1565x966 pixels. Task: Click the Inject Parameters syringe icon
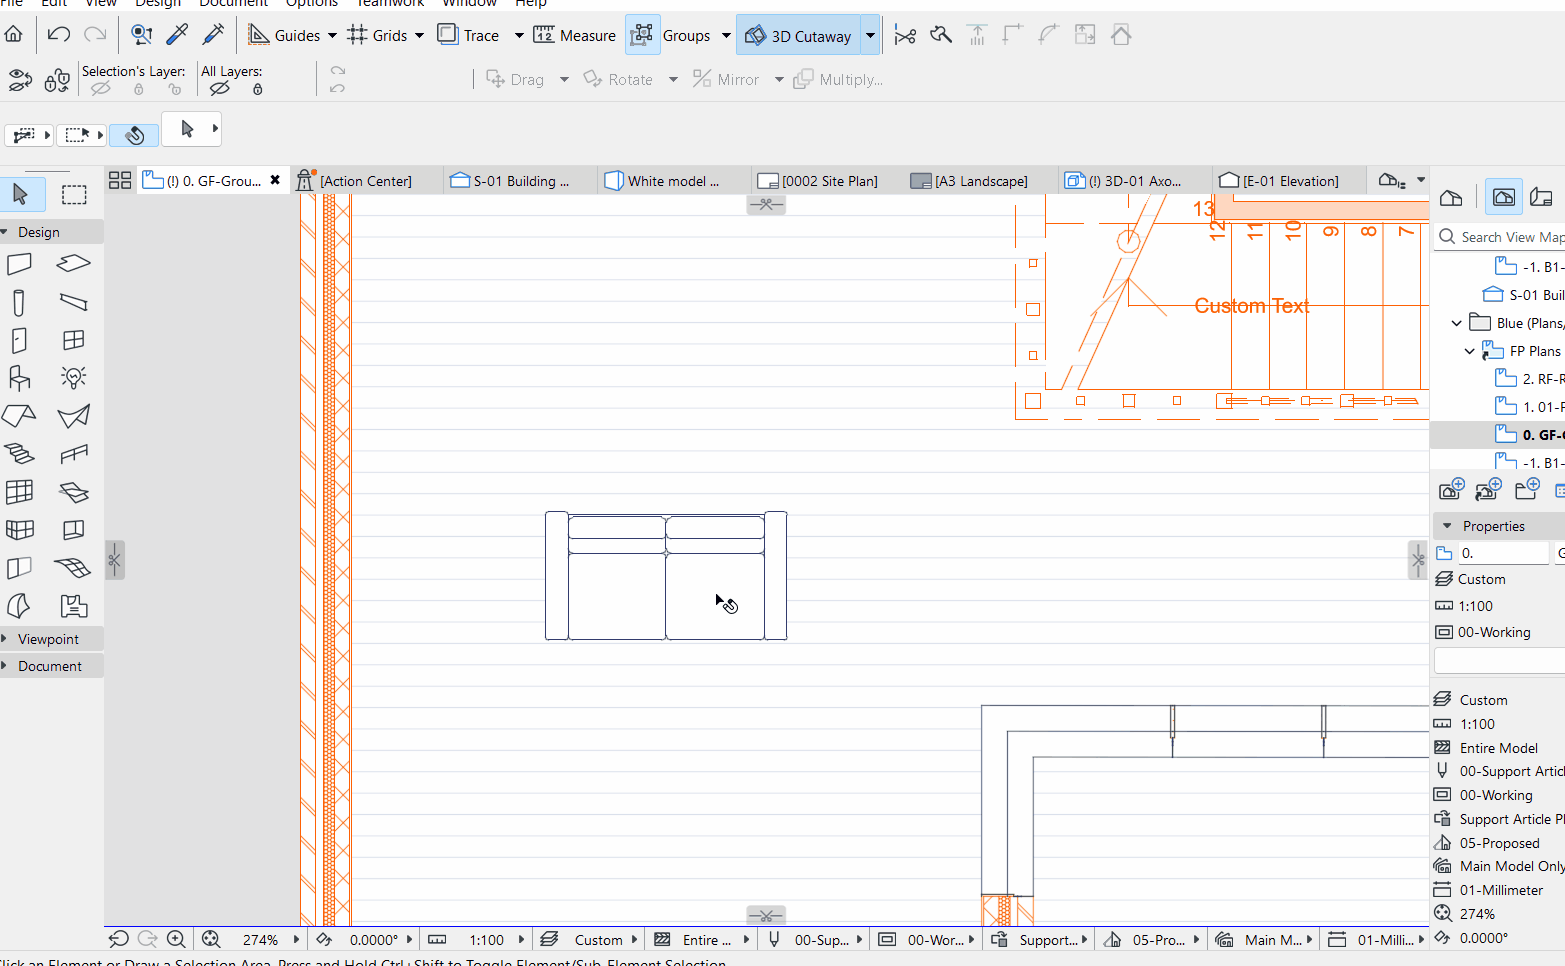213,35
